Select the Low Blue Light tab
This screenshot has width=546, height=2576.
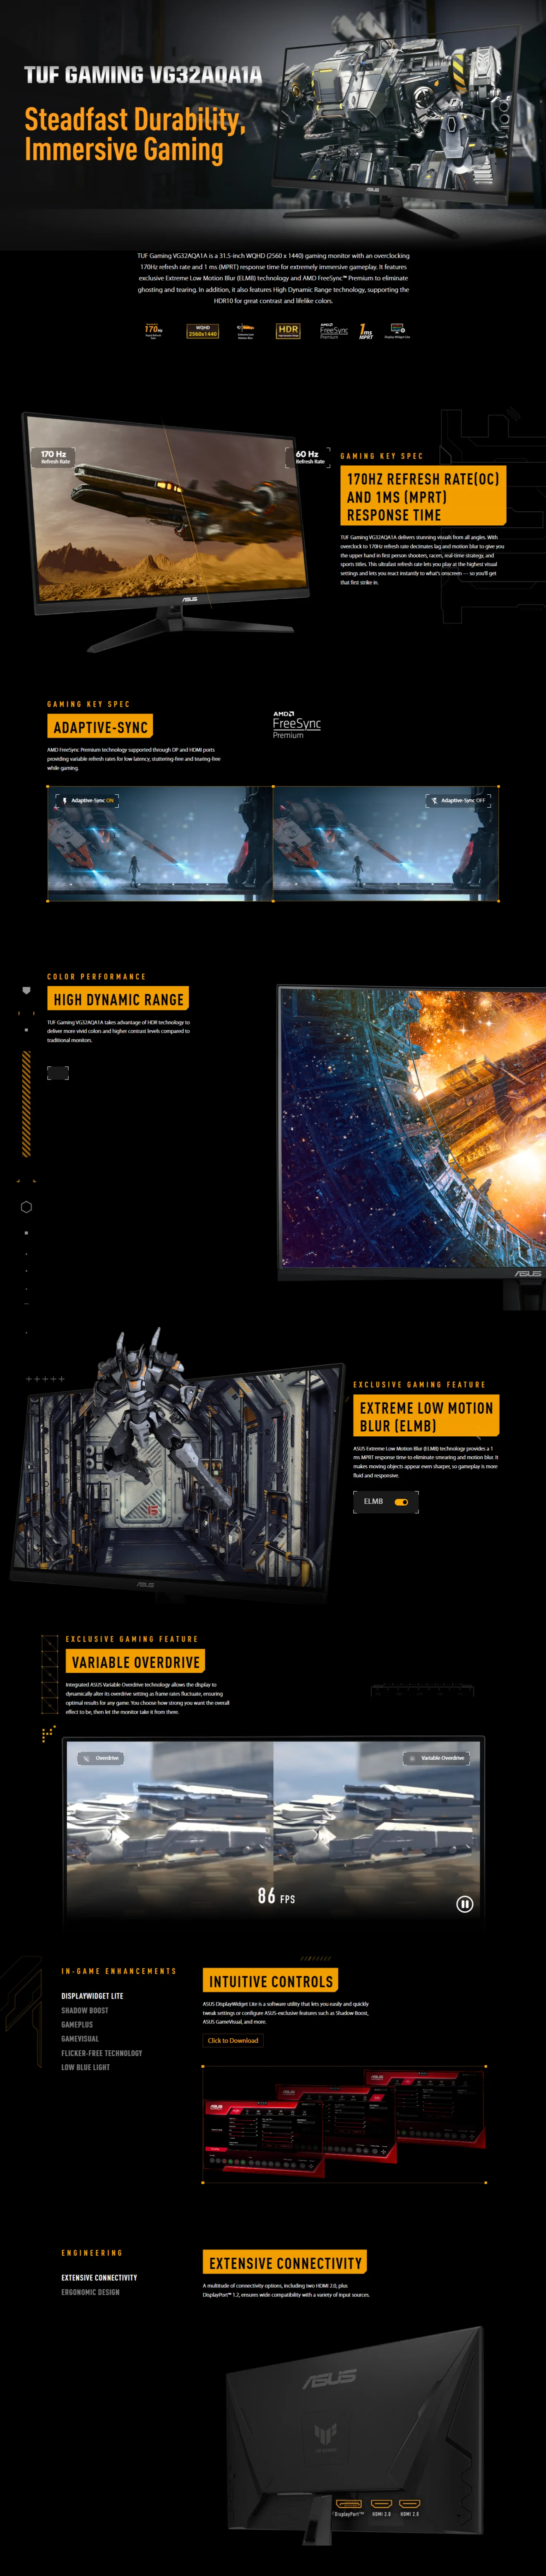pyautogui.click(x=86, y=2067)
